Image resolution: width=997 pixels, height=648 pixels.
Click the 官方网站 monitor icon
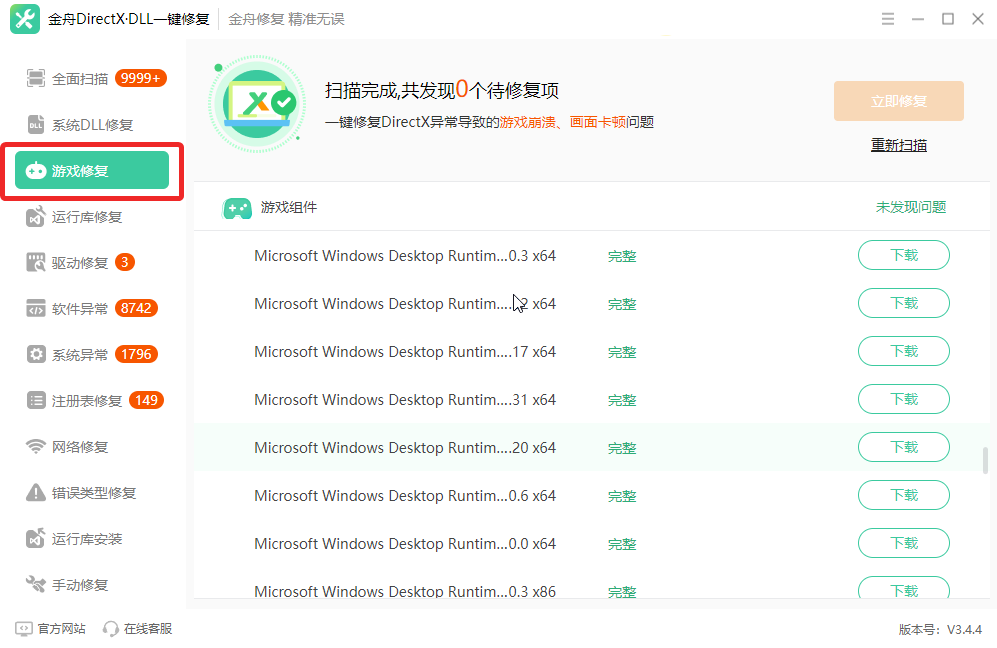tap(24, 629)
